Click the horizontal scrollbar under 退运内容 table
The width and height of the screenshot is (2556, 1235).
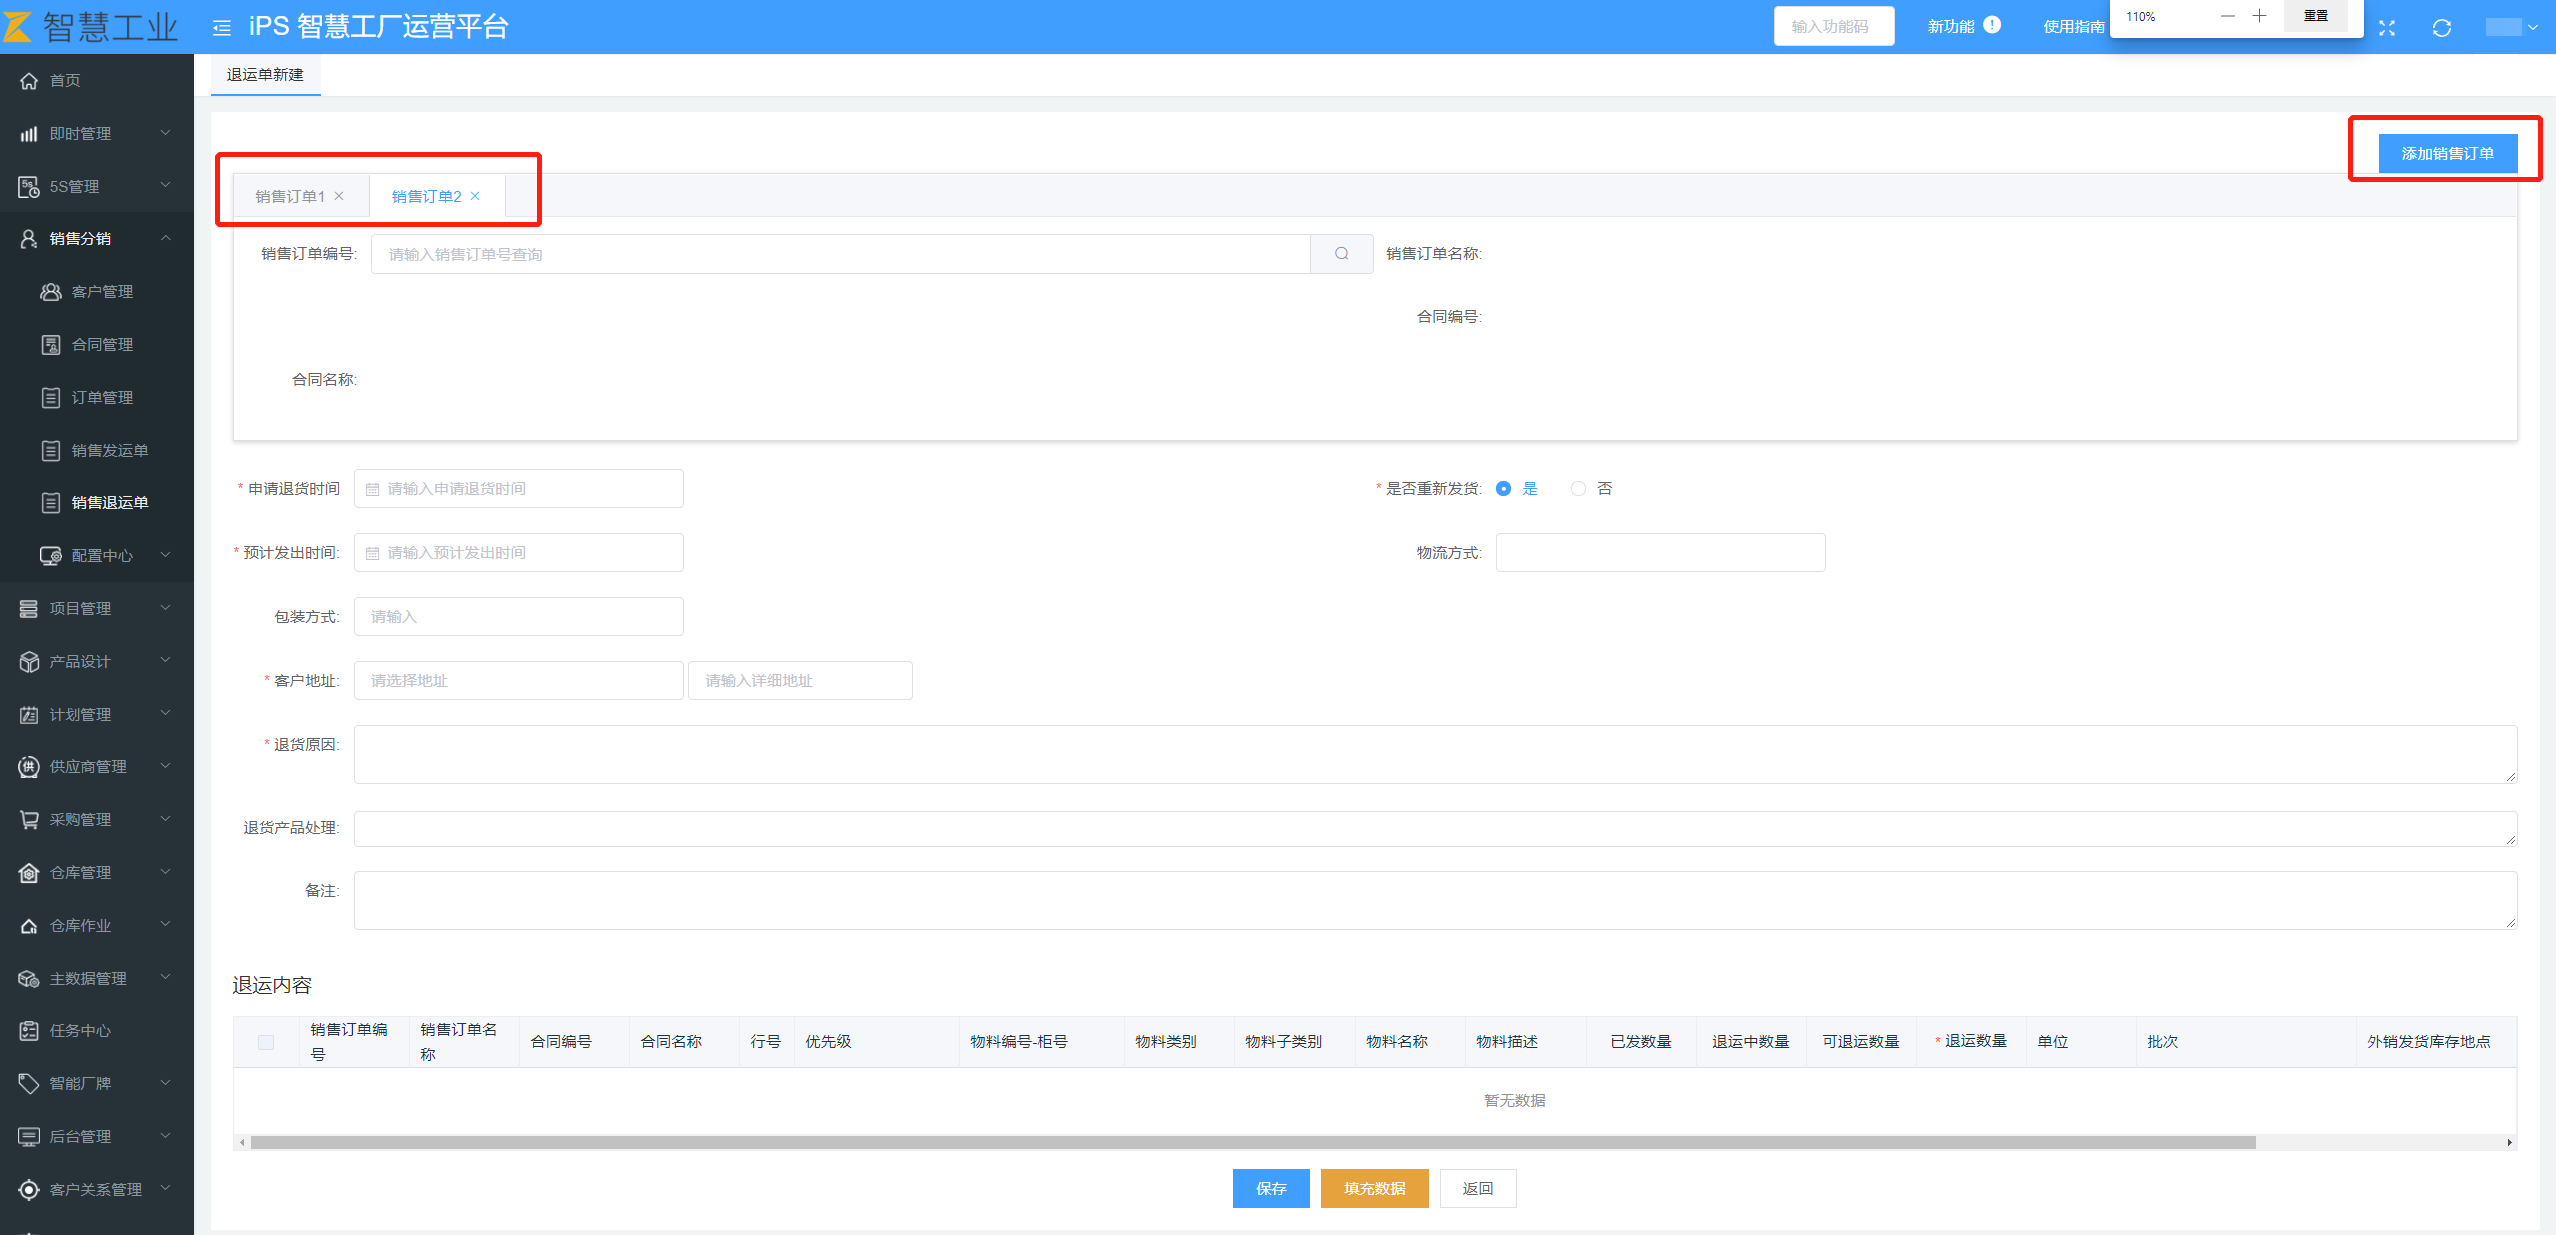coord(1252,1142)
